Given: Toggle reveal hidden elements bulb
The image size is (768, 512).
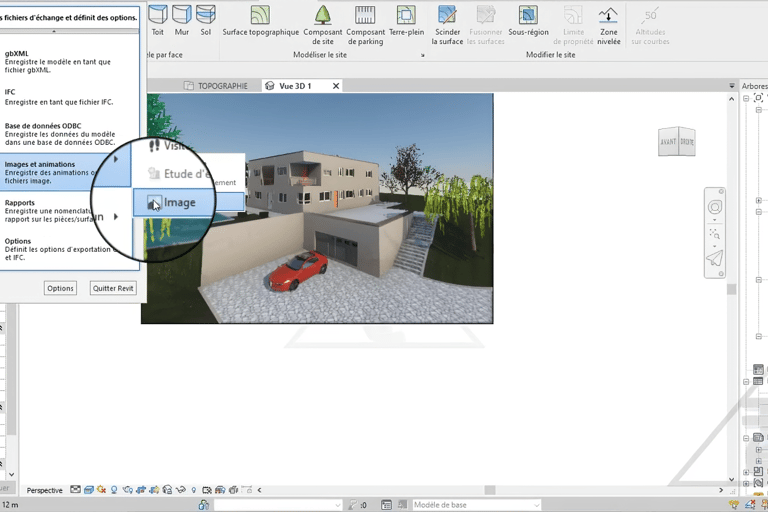Looking at the screenshot, I should click(x=194, y=489).
